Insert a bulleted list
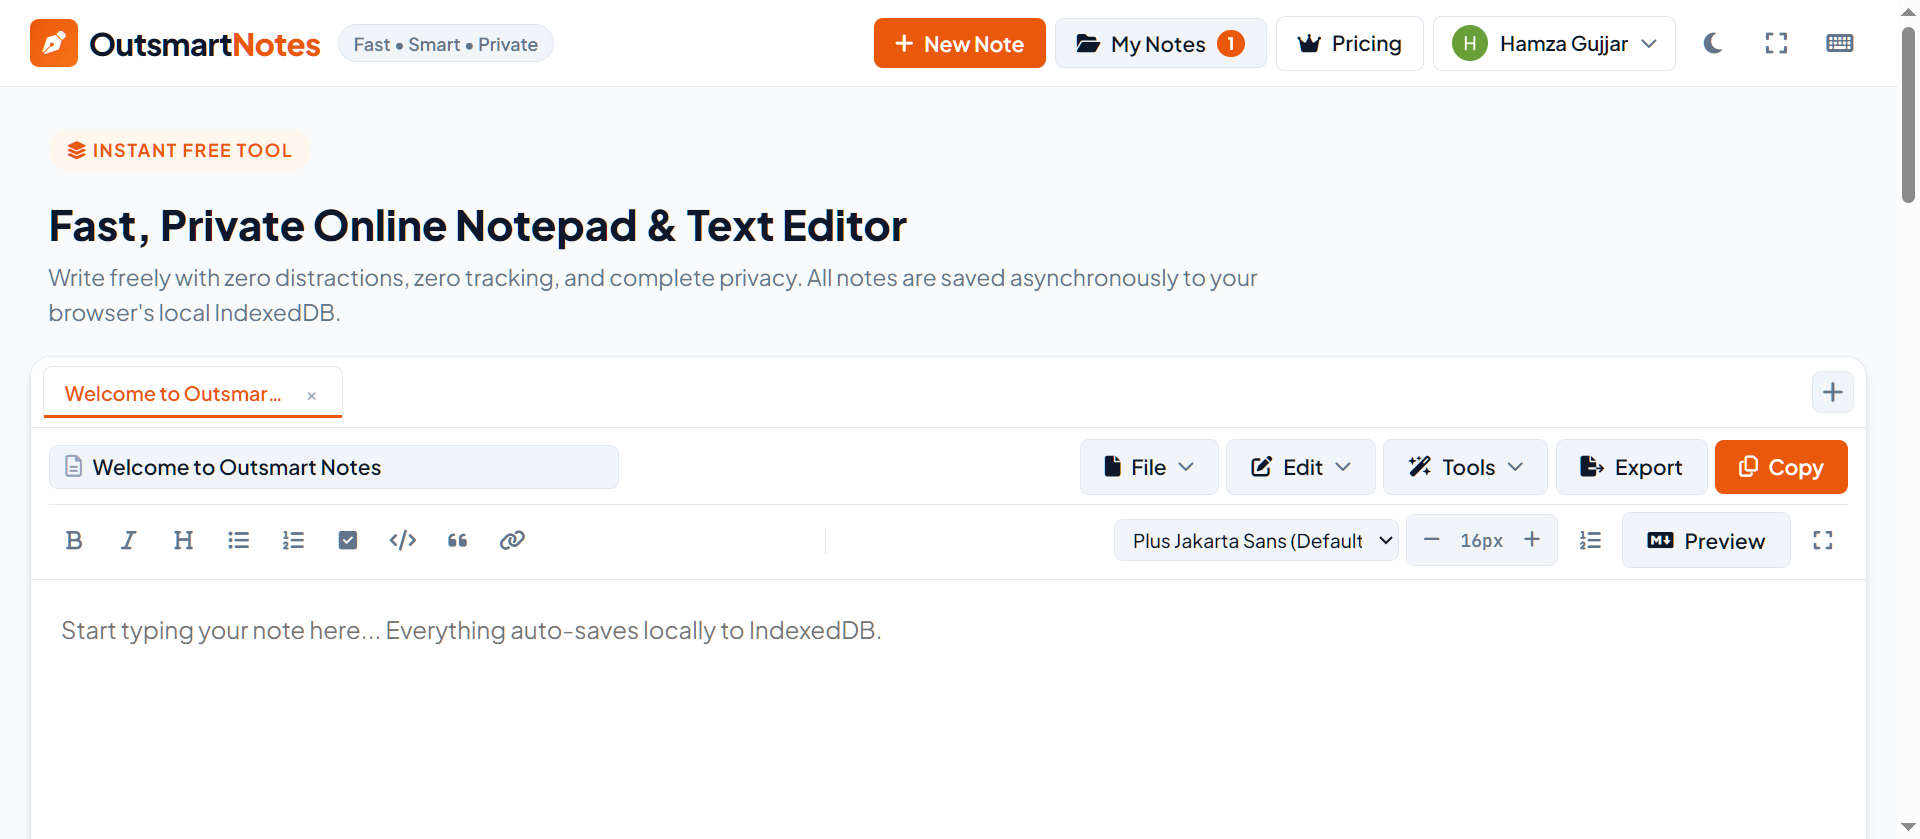This screenshot has width=1920, height=839. pyautogui.click(x=238, y=540)
